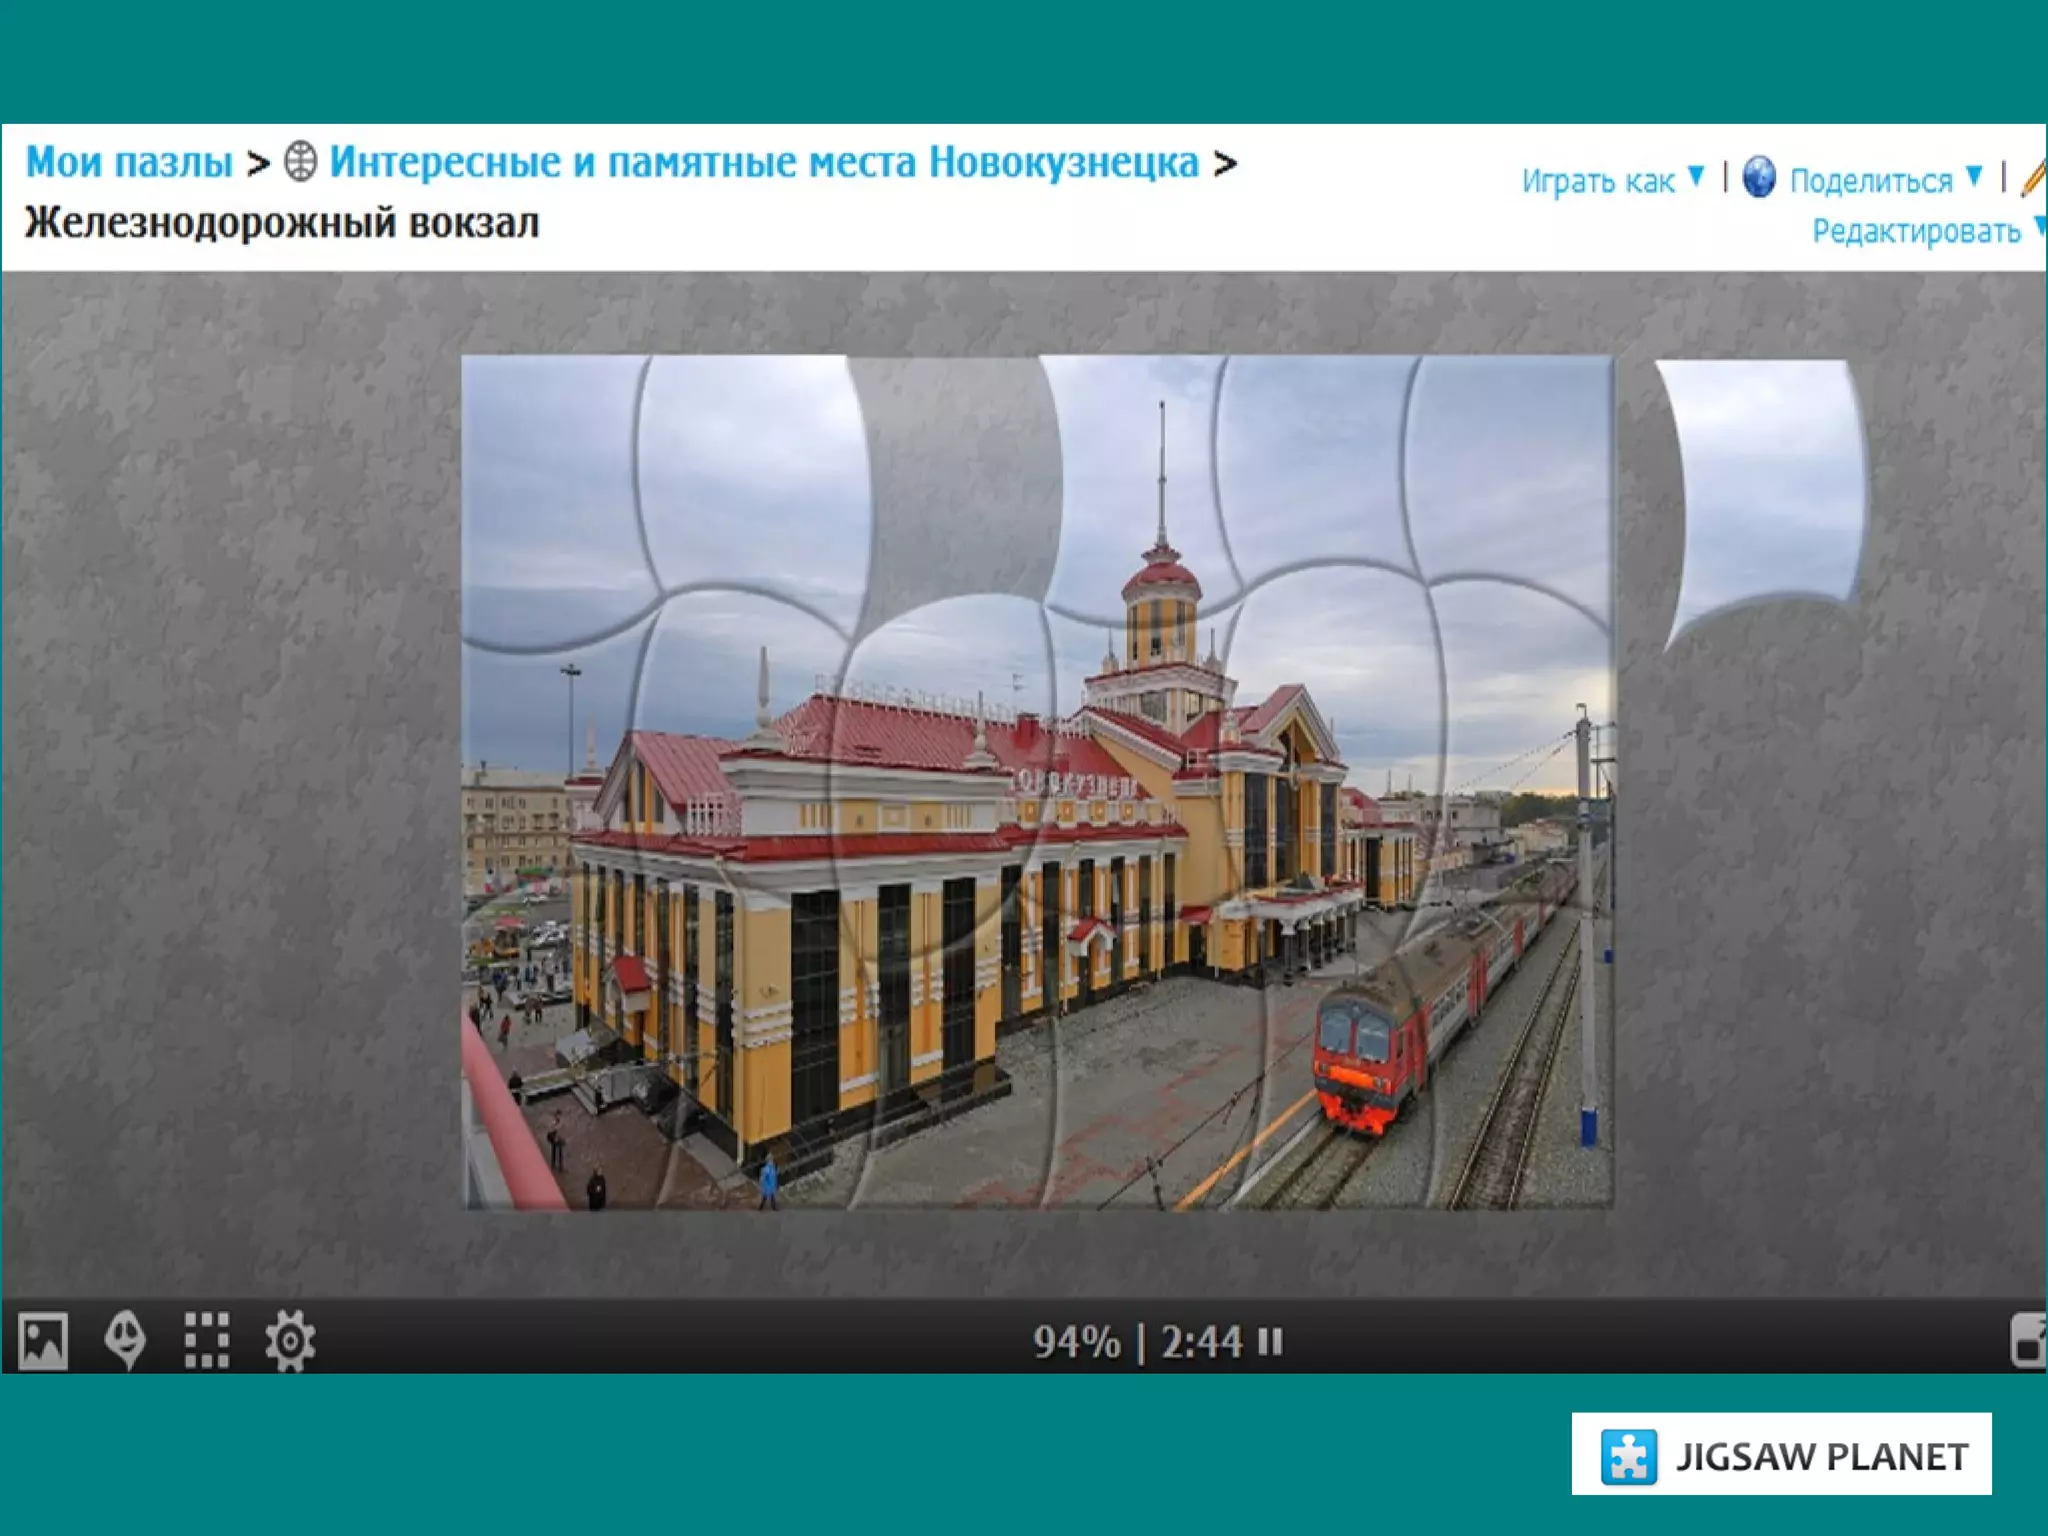
Task: Click the fullscreen icon in bottom bar
Action: [2028, 1340]
